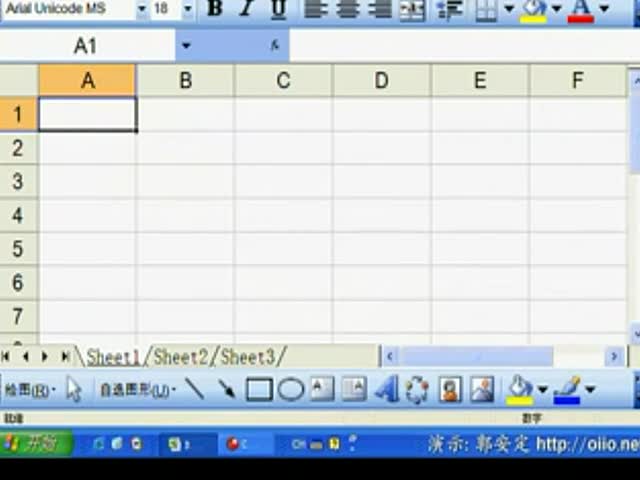Open the font name dropdown
Screen dimensions: 640x480
[x=141, y=10]
